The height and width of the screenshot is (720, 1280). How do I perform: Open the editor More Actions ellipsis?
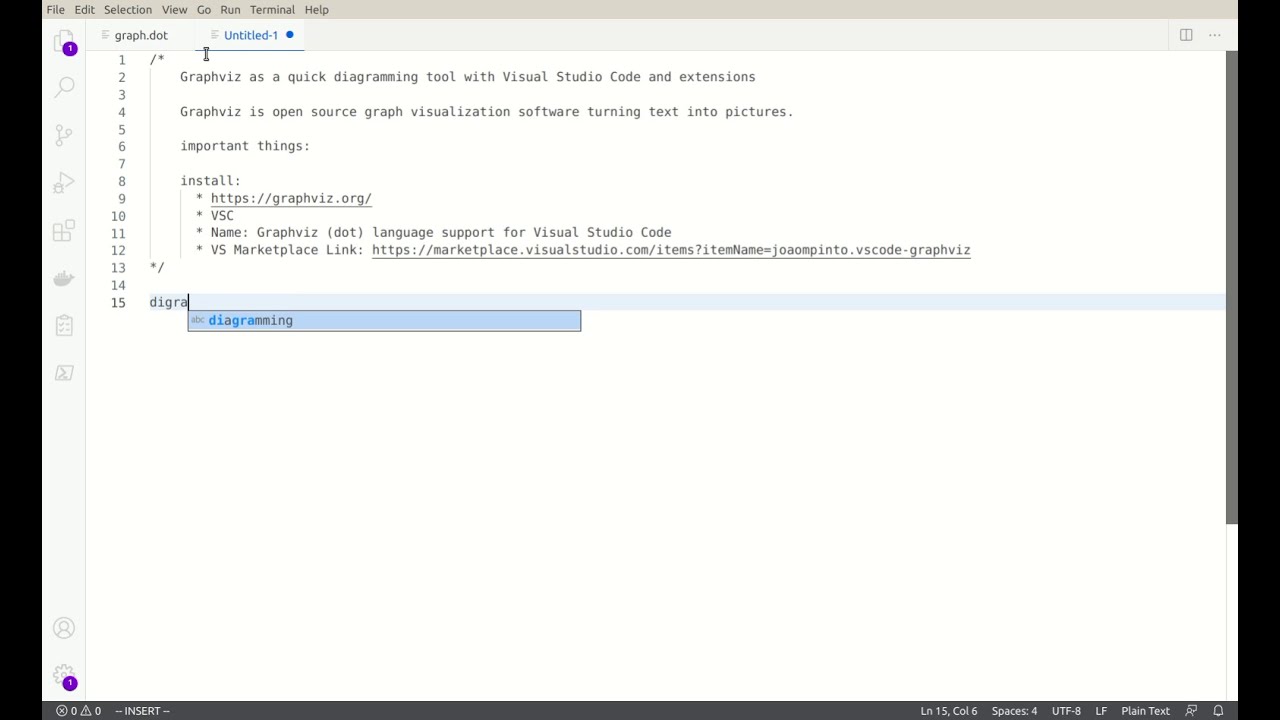coord(1215,35)
